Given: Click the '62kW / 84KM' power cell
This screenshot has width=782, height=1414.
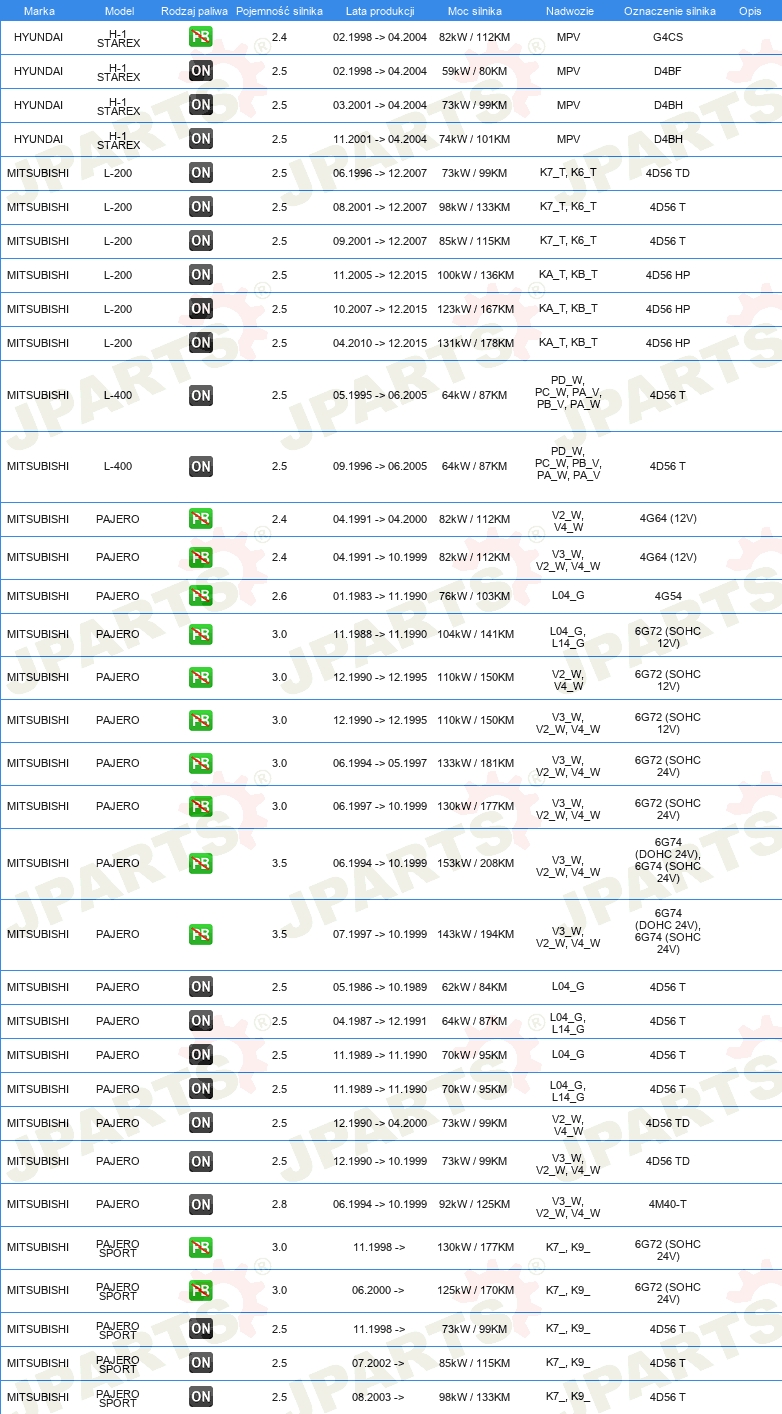Looking at the screenshot, I should point(475,987).
